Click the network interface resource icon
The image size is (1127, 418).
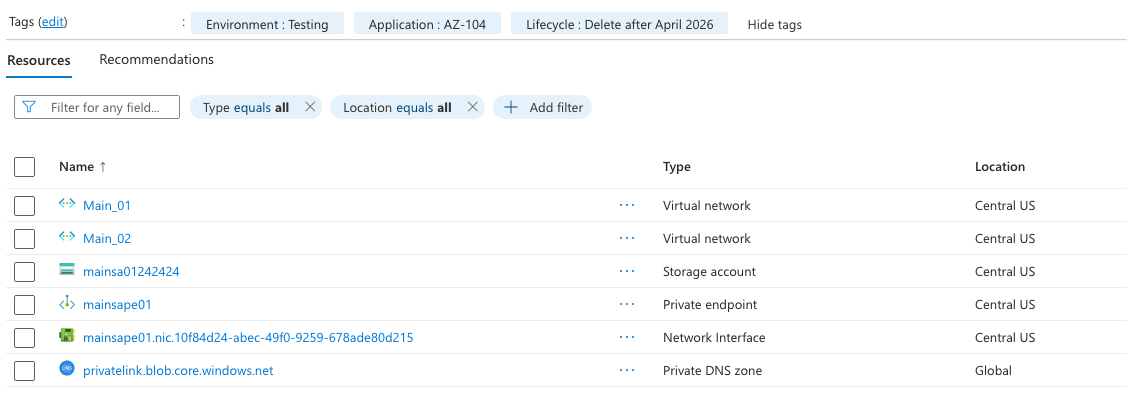(67, 337)
